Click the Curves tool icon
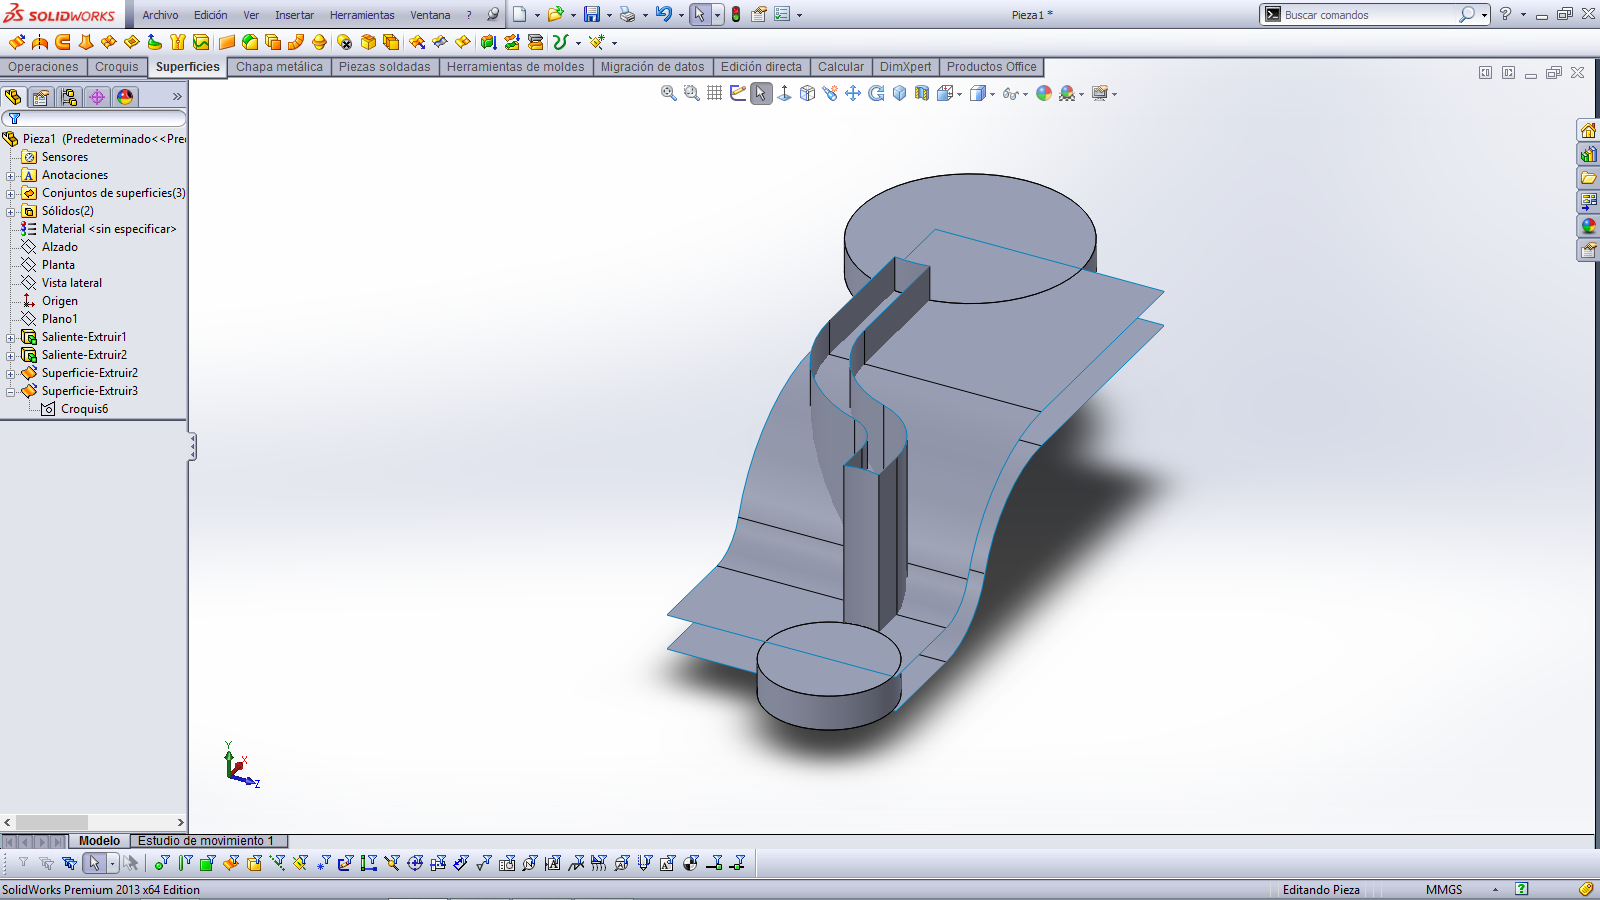This screenshot has height=900, width=1600. click(x=561, y=42)
